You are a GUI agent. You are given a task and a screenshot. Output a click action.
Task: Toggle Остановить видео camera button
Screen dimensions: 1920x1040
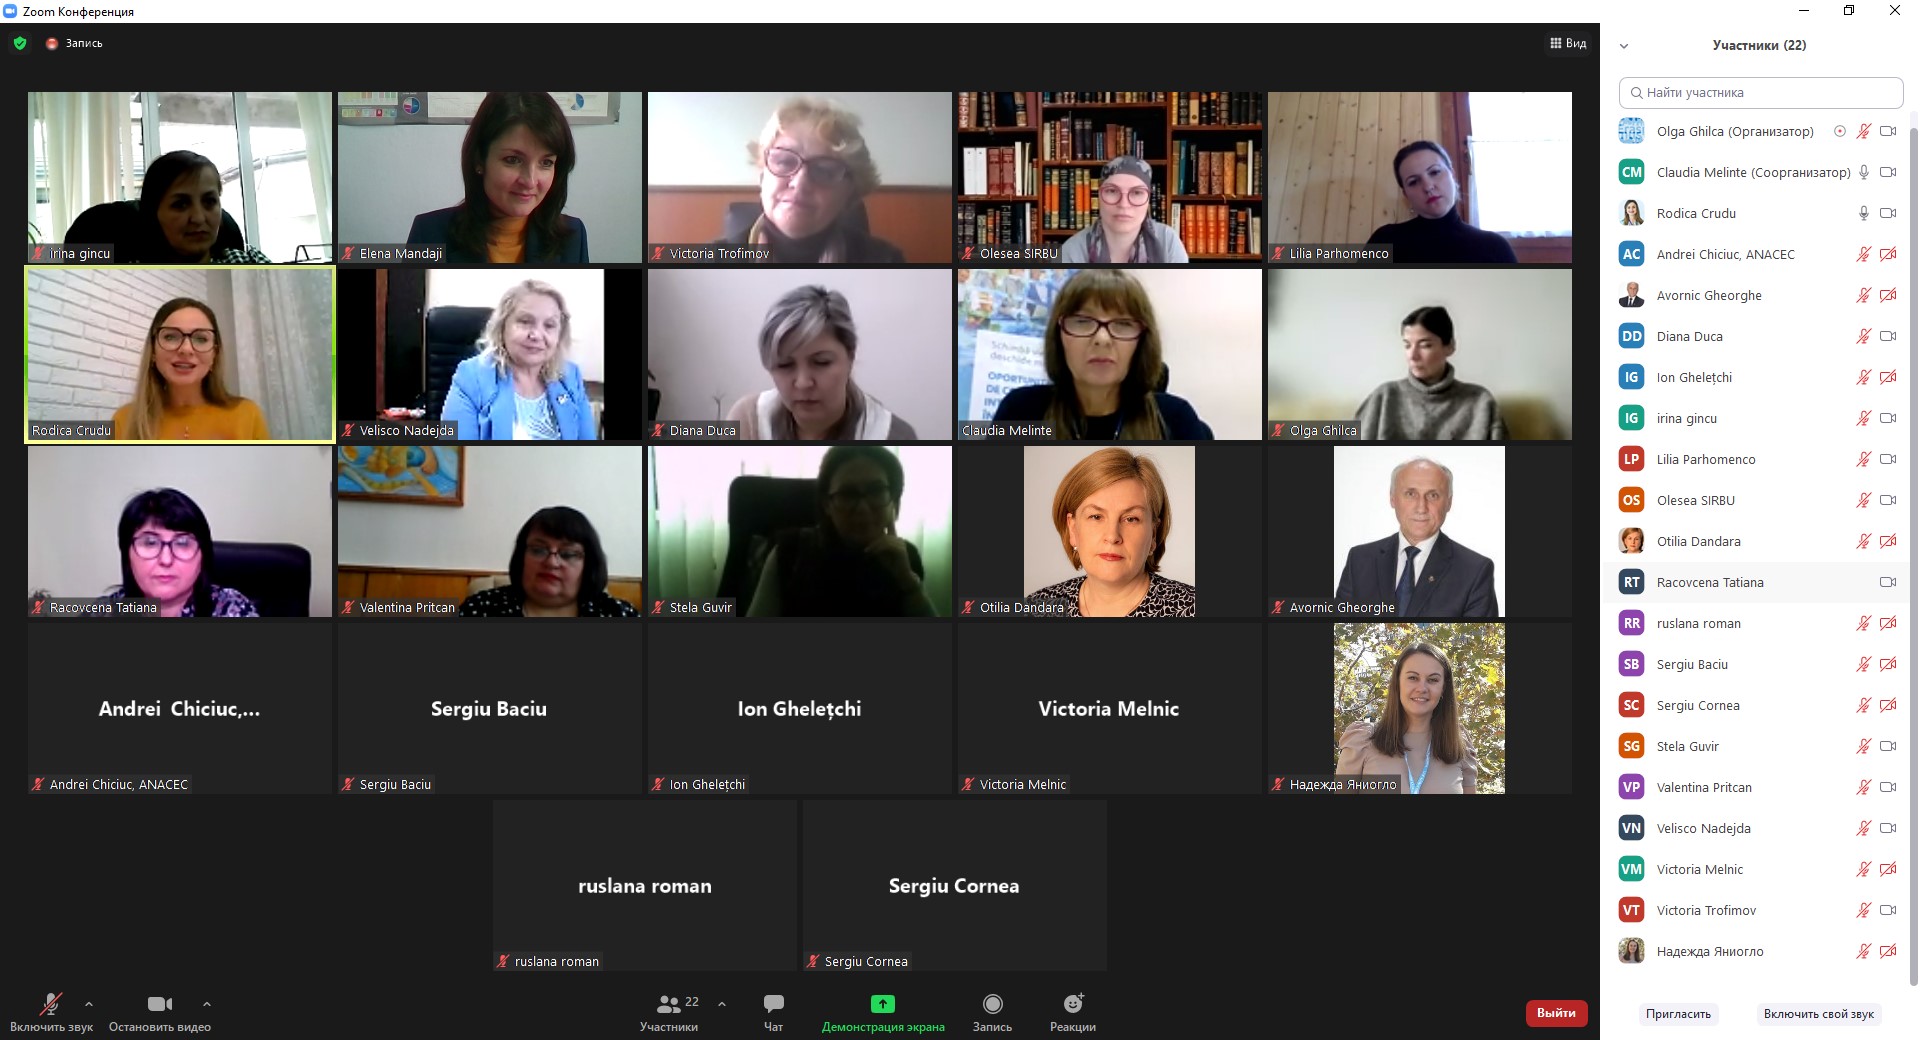[x=160, y=1004]
